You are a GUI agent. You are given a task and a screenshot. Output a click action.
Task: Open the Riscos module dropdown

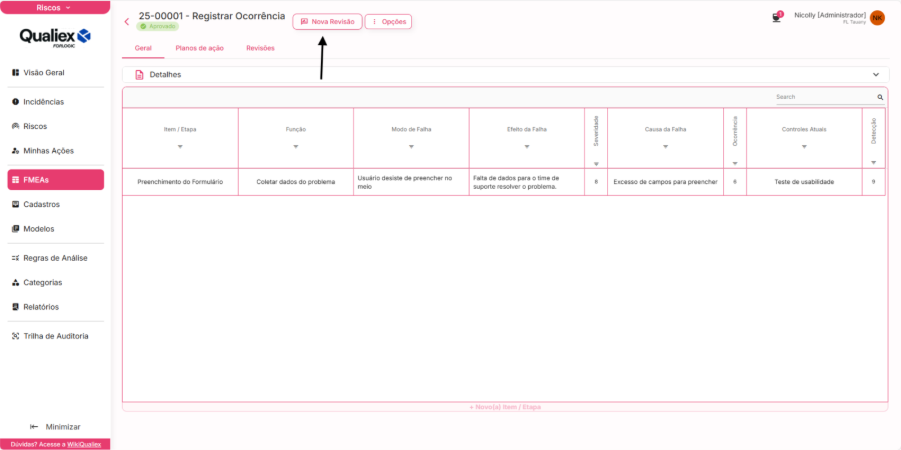[x=55, y=7]
